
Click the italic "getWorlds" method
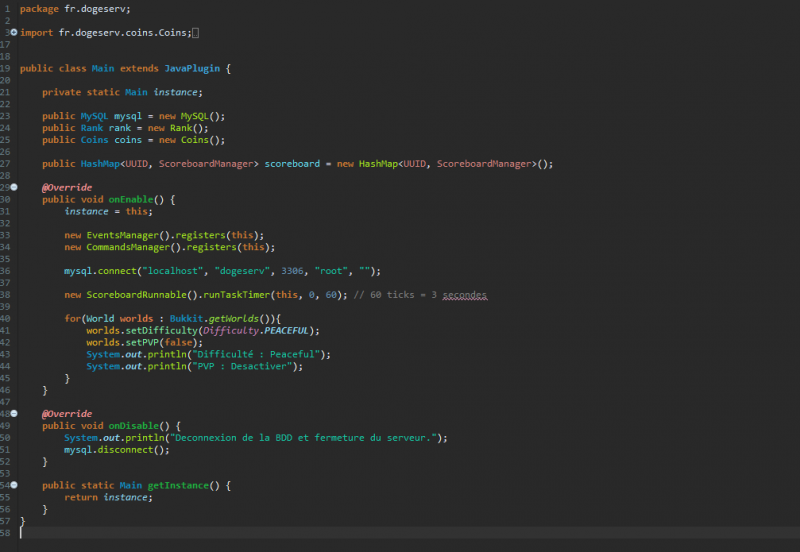pos(233,319)
